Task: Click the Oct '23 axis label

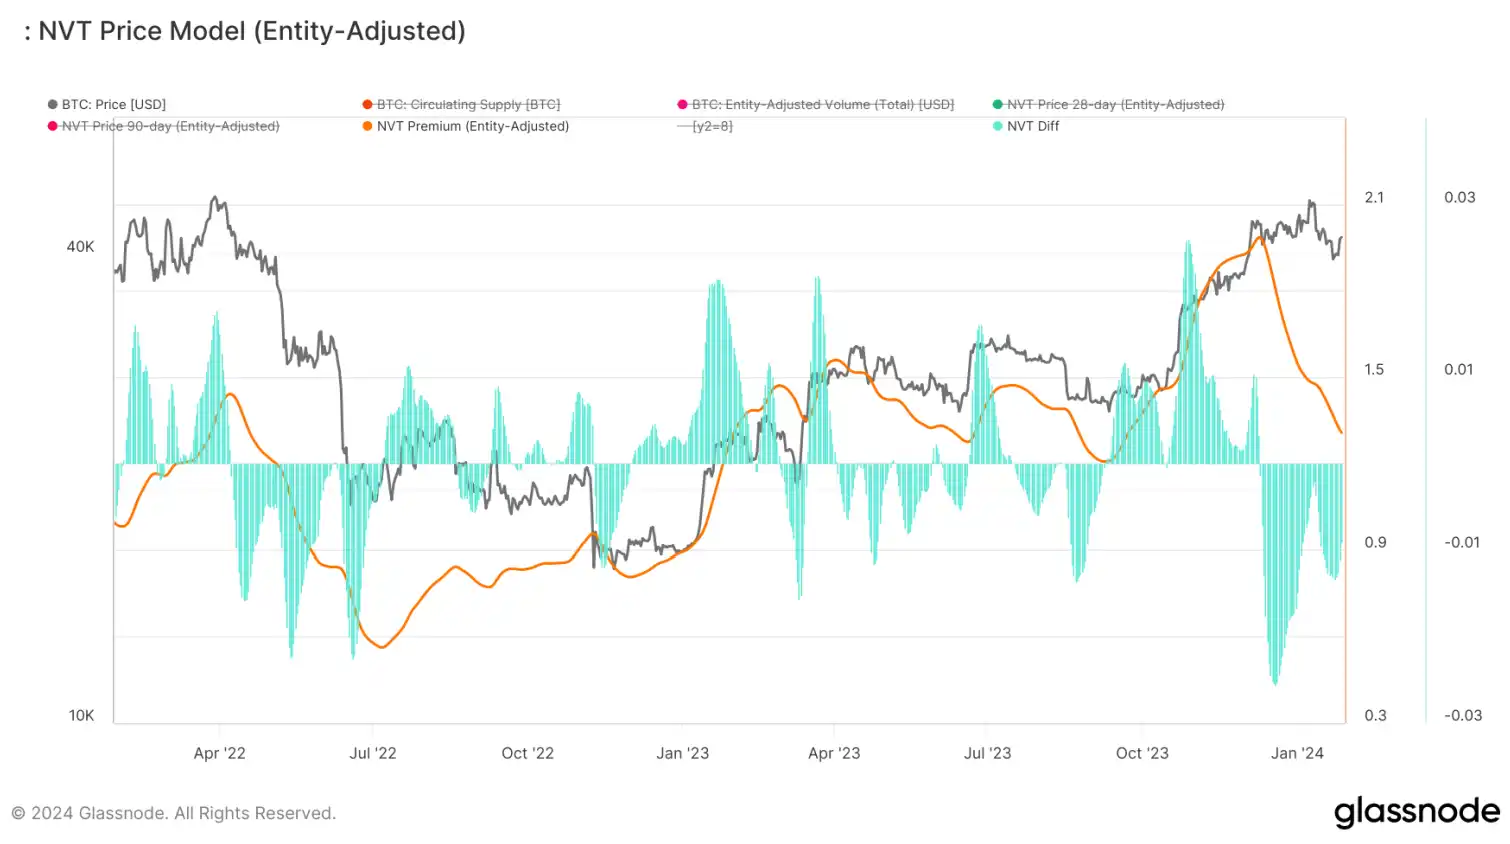Action: pos(1142,753)
